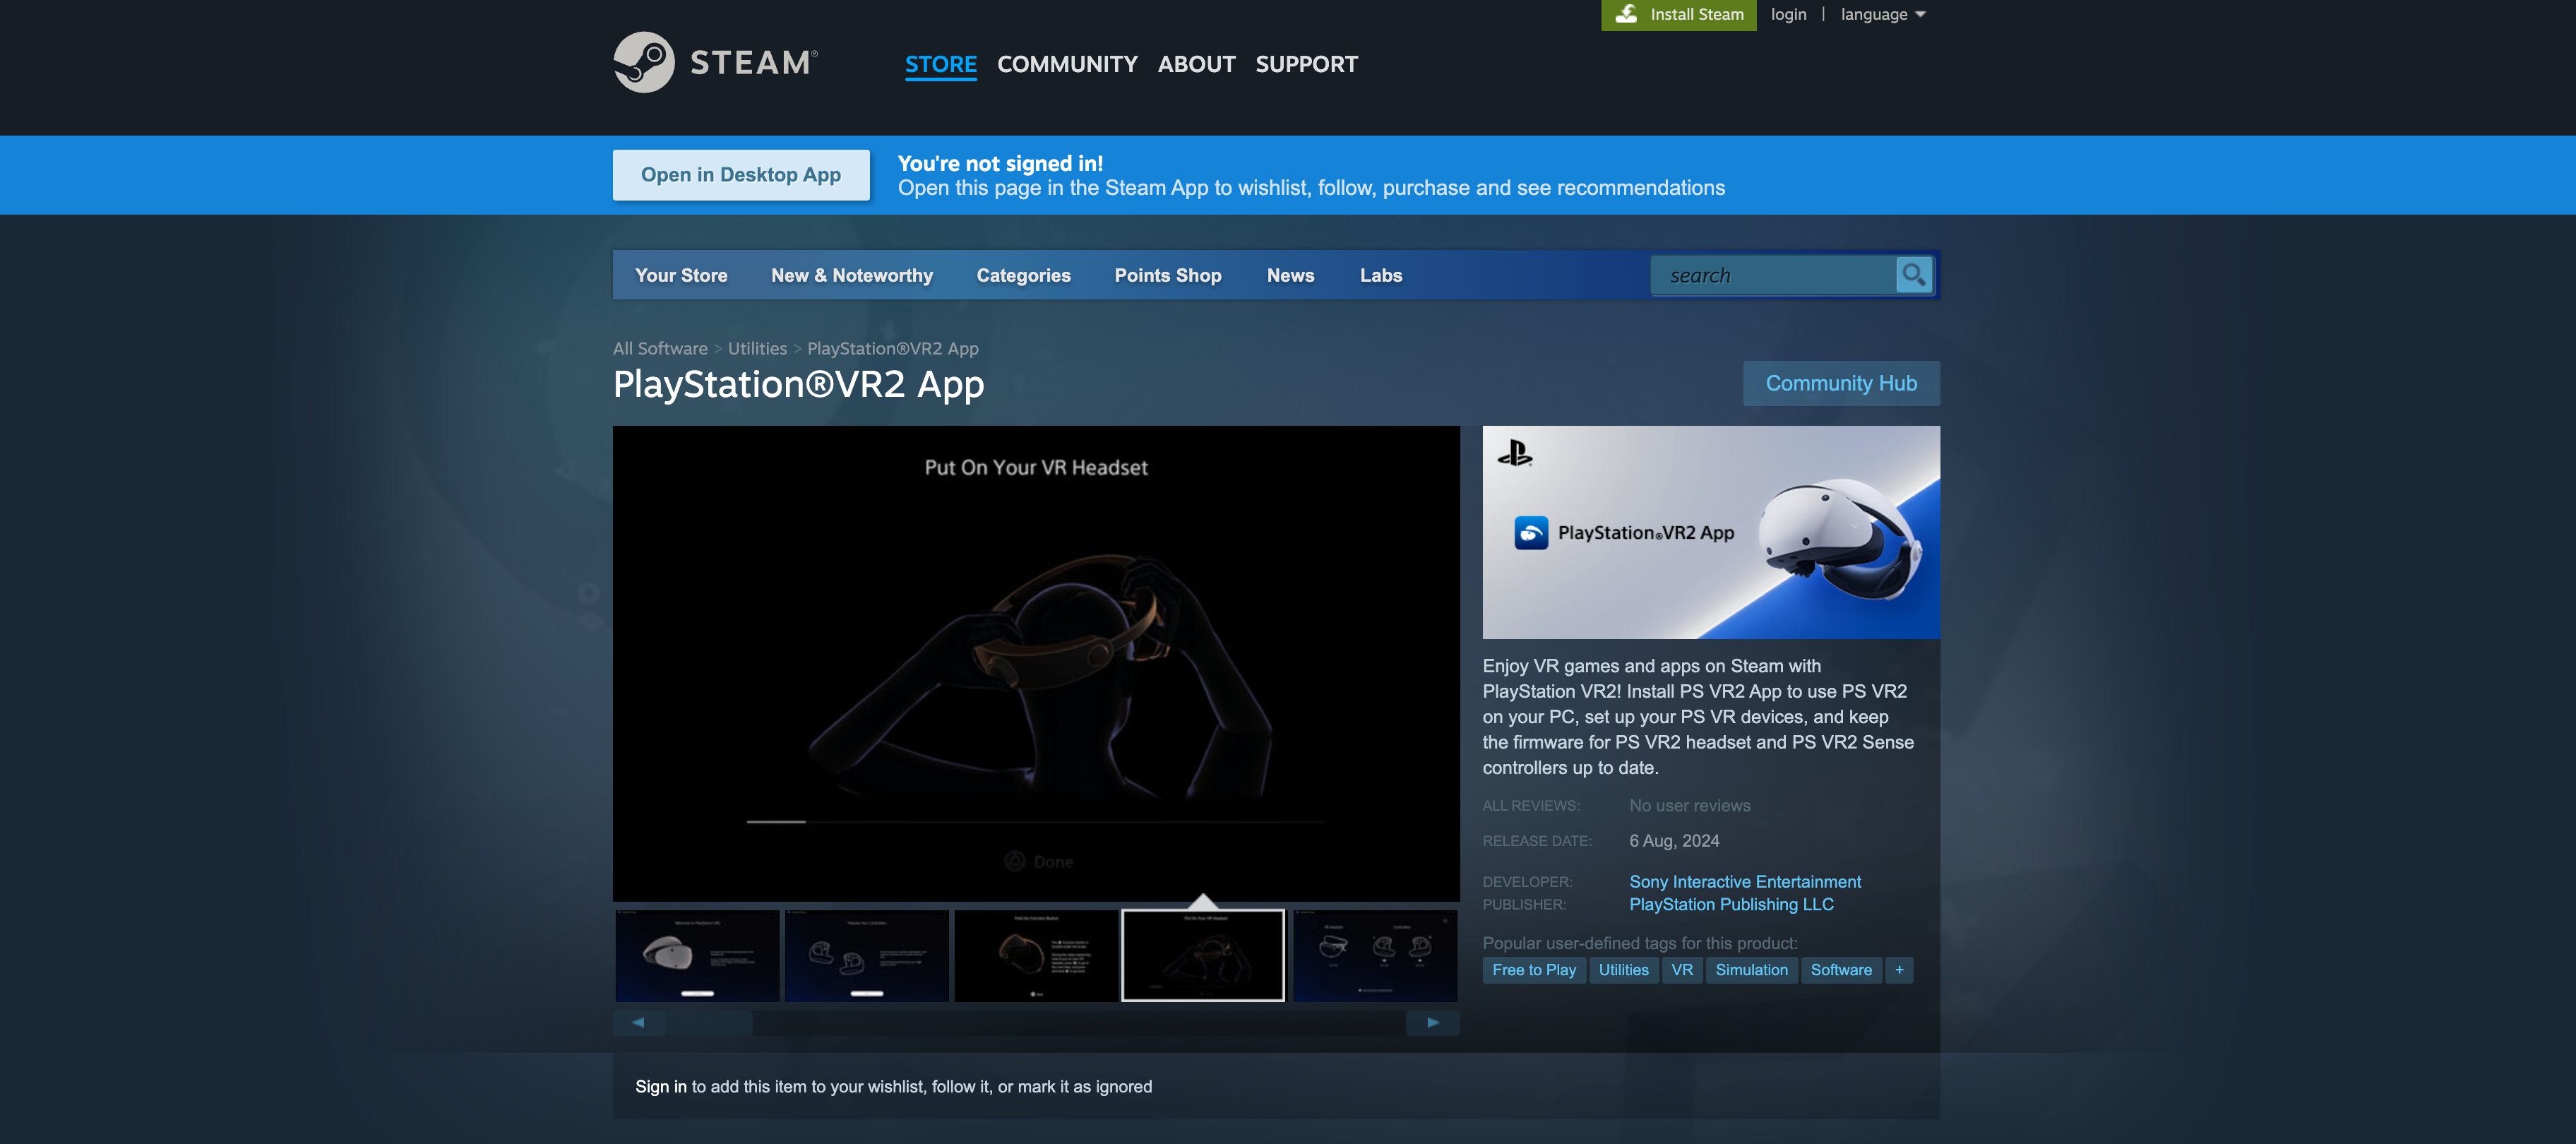
Task: Click the Install Steam download icon
Action: pos(1626,14)
